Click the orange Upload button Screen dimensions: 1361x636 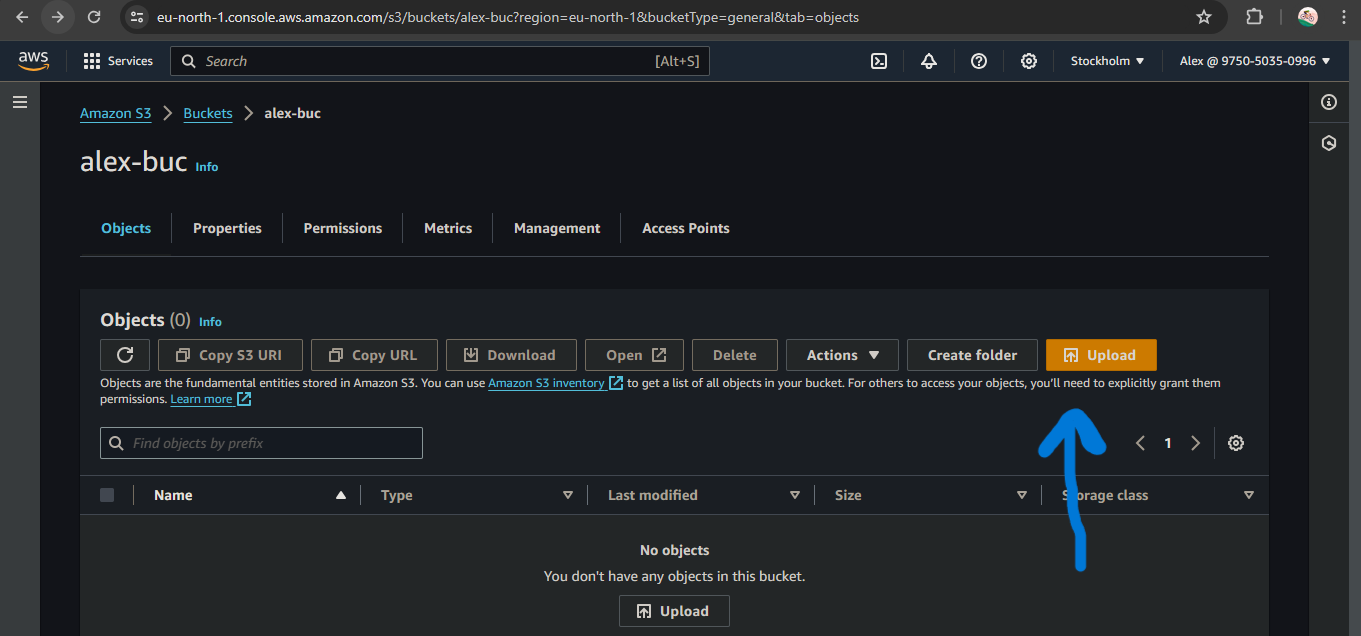tap(1100, 355)
